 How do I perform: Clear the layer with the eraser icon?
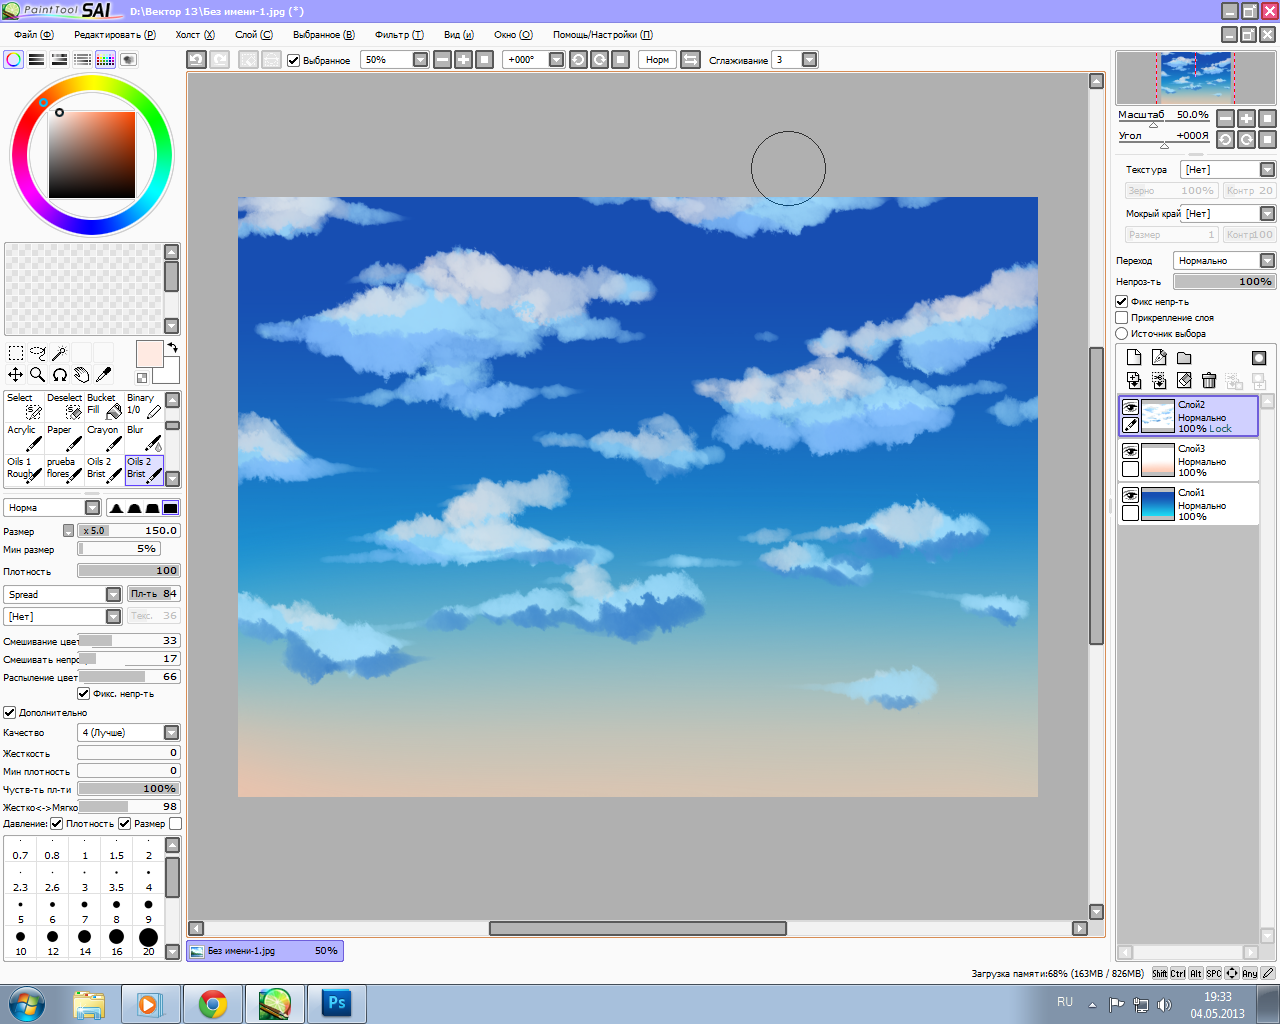click(1184, 381)
